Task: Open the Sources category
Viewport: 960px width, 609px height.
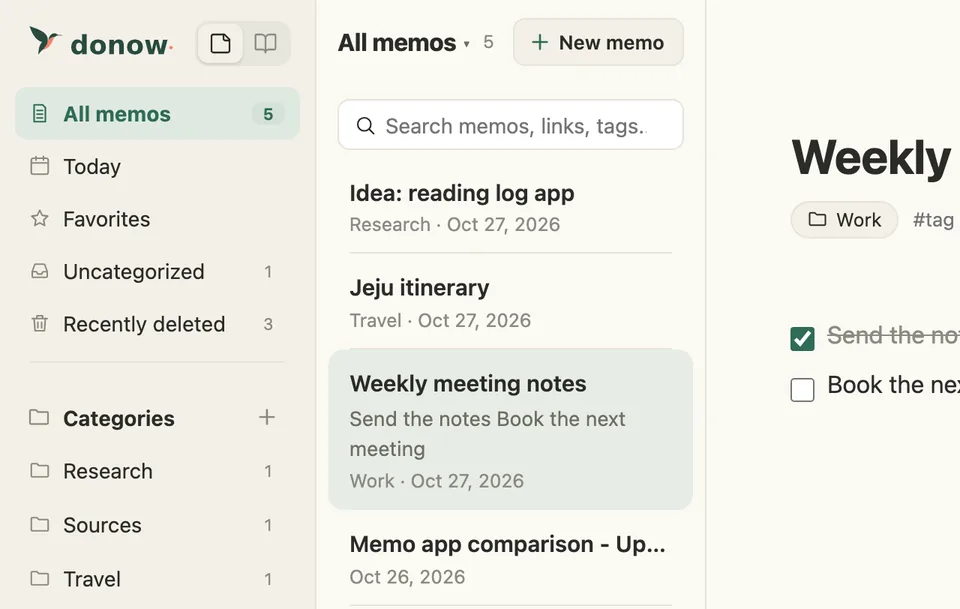Action: pyautogui.click(x=157, y=525)
